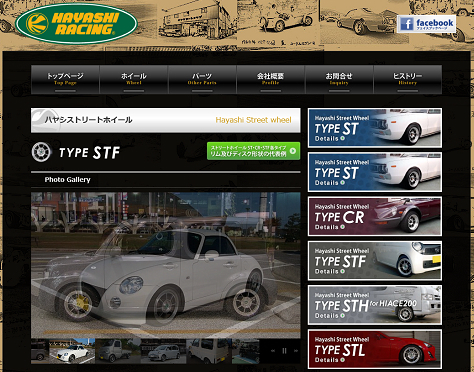
Task: Open the Top Page menu item
Action: 65,79
